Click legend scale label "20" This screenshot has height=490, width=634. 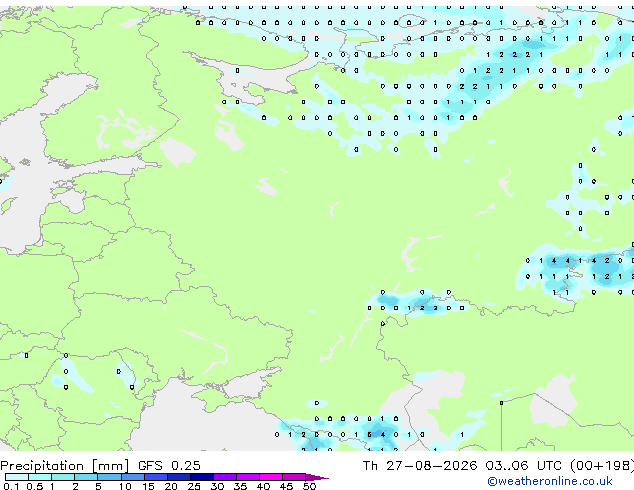point(171,486)
